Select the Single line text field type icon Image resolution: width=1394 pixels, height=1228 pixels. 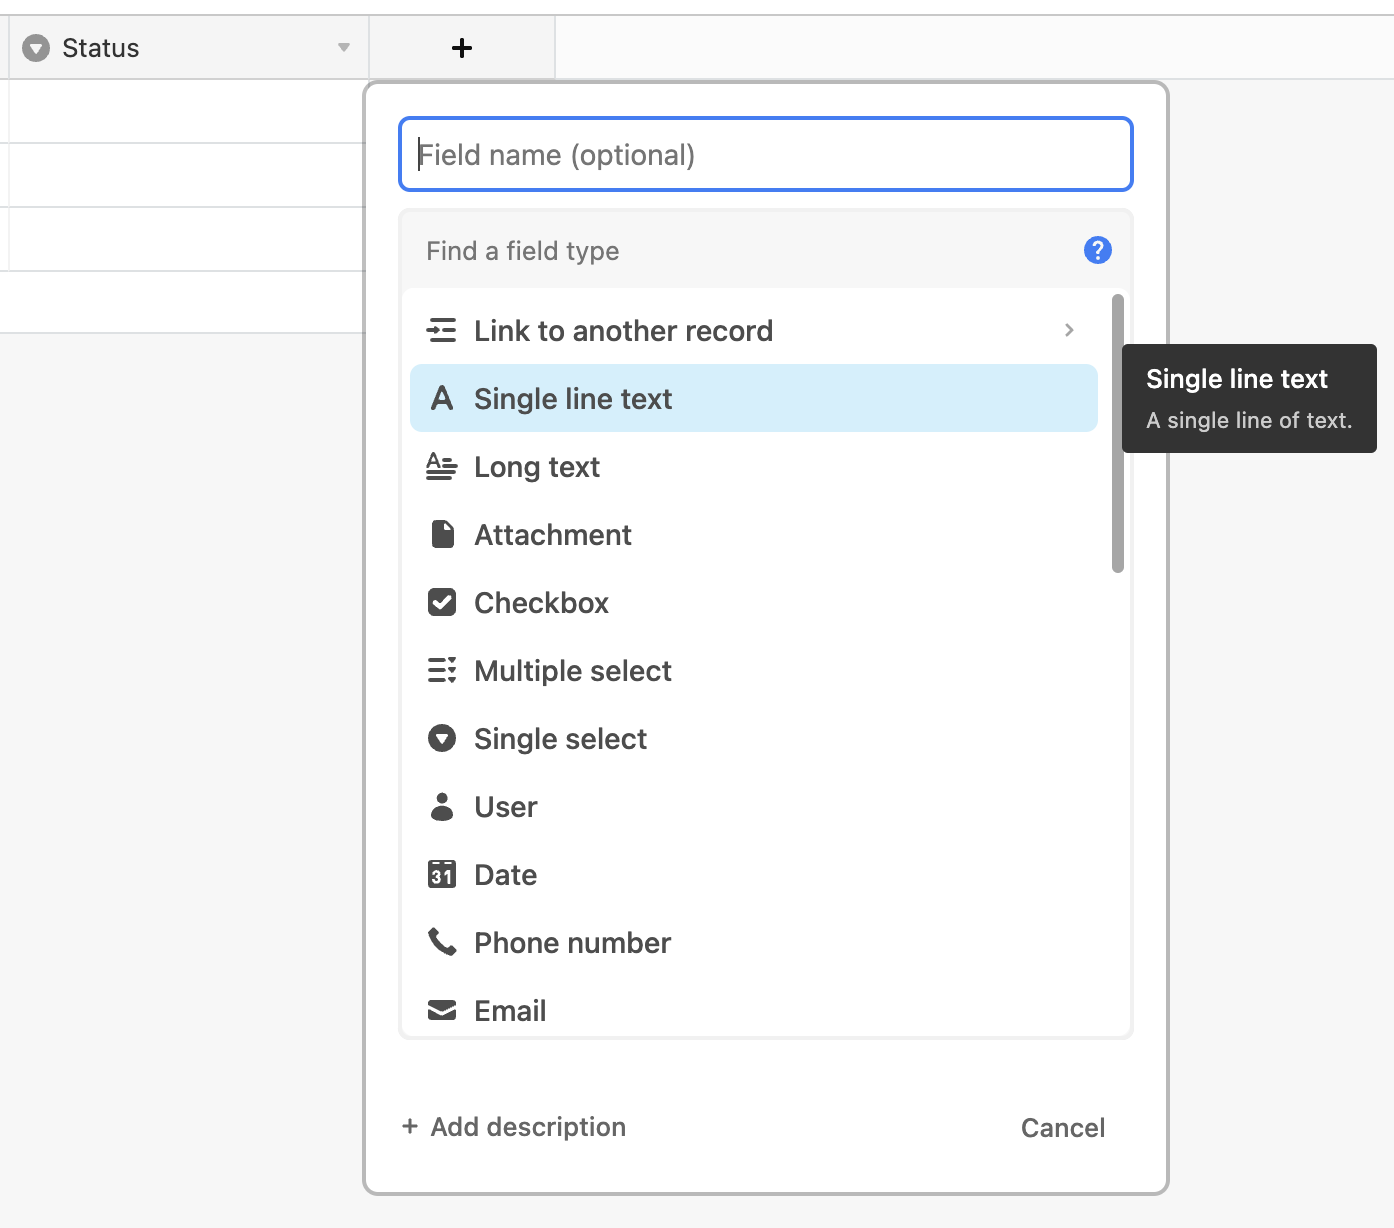[443, 398]
